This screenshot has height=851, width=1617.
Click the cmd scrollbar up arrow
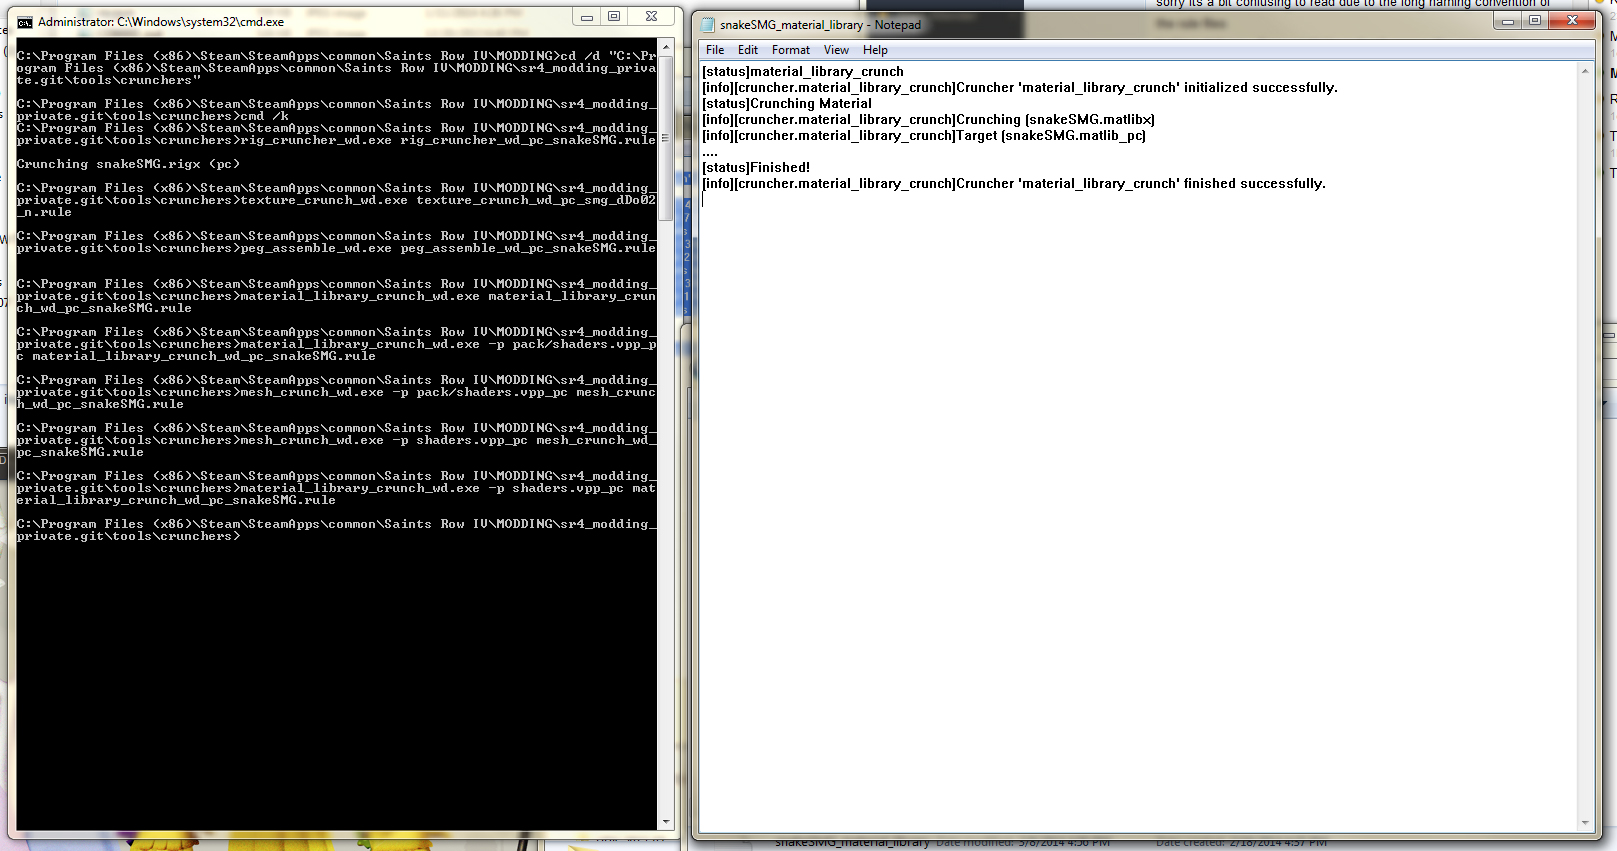pyautogui.click(x=666, y=47)
